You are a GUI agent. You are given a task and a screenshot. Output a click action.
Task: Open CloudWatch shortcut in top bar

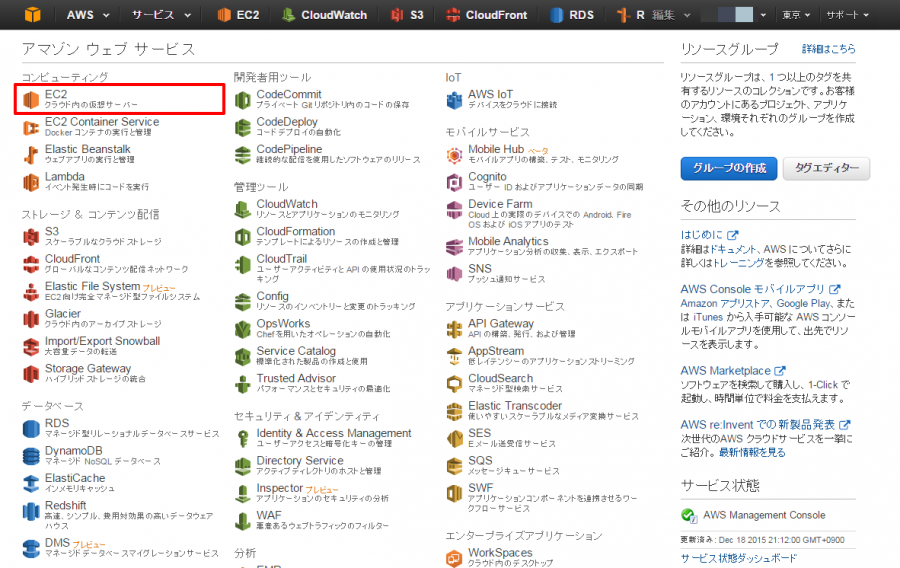325,15
